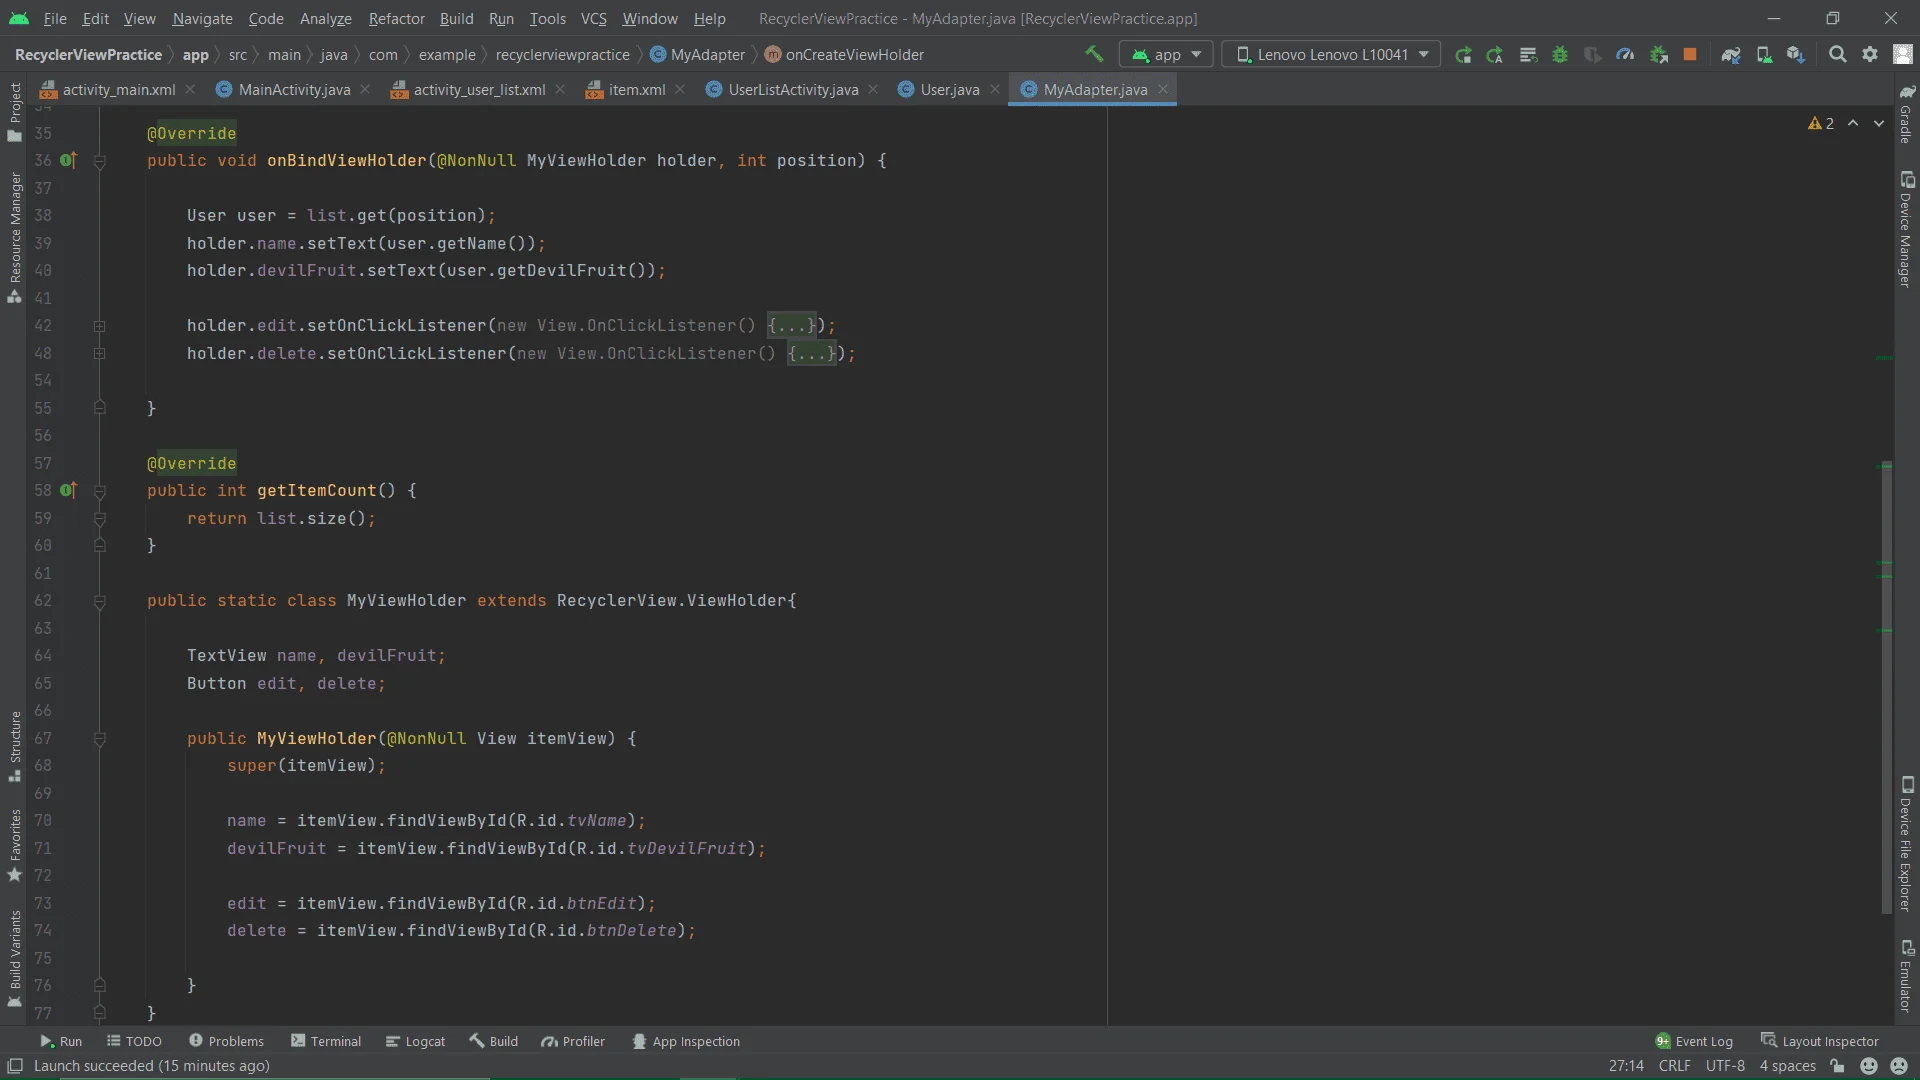1920x1080 pixels.
Task: Toggle the read-only lock icon in status bar
Action: 1838,1066
